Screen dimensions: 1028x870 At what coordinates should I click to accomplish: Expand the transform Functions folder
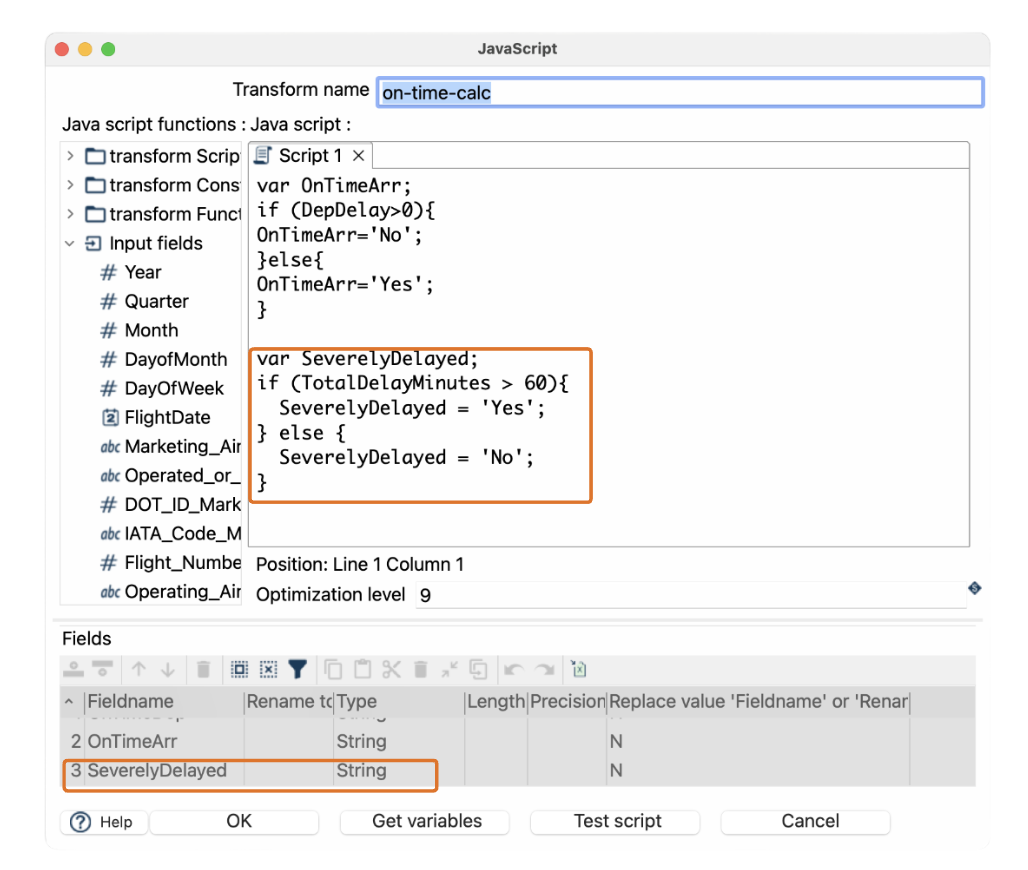70,214
